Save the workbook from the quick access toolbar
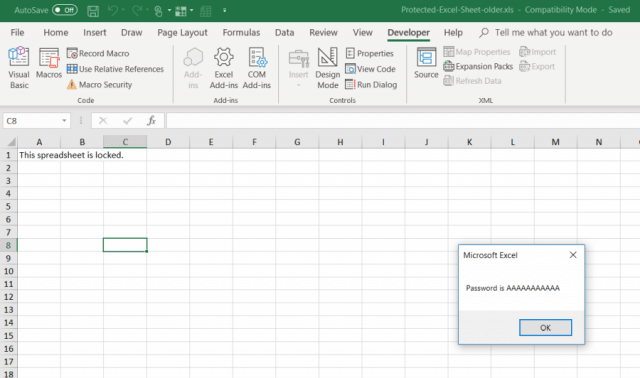Viewport: 640px width, 378px height. click(x=93, y=10)
